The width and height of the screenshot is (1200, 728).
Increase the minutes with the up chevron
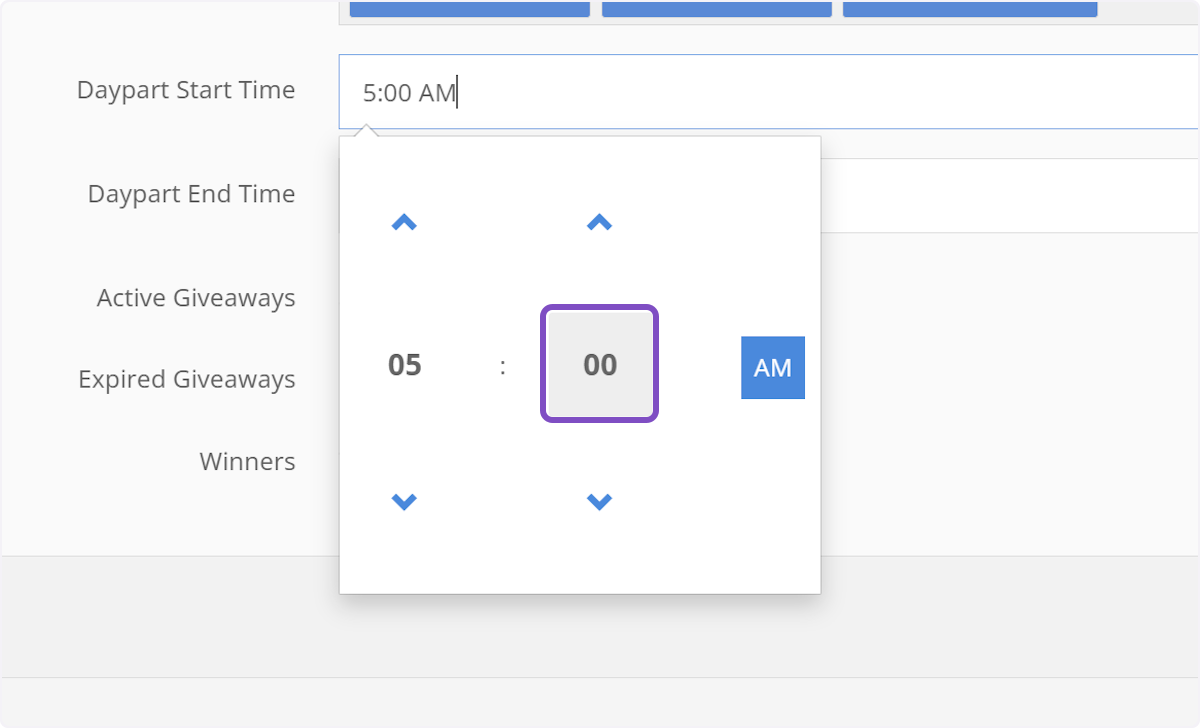599,223
